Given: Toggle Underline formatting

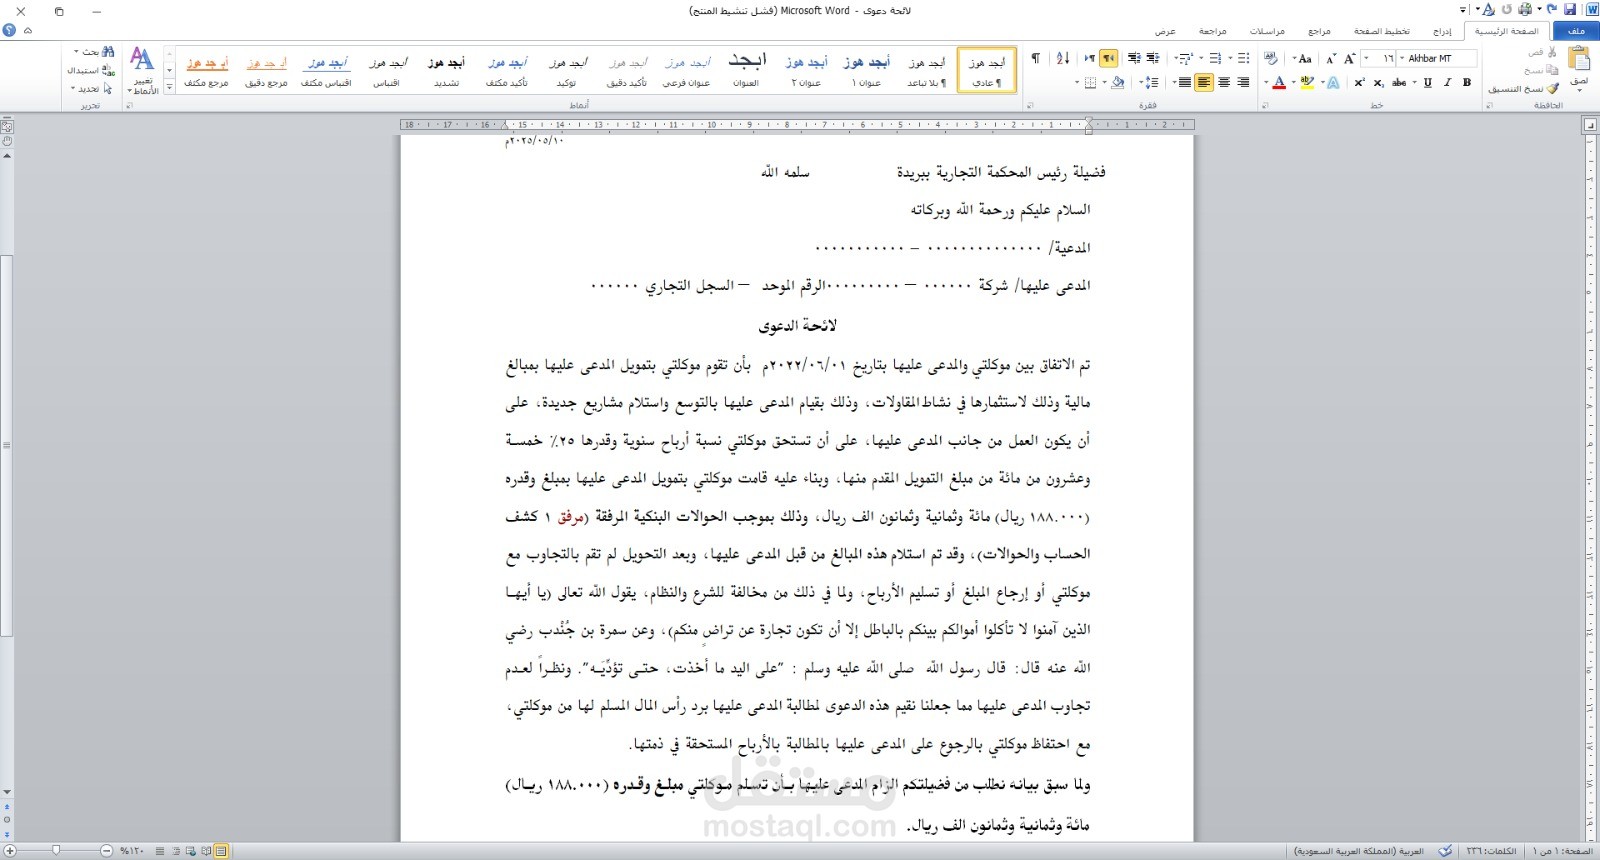Looking at the screenshot, I should coord(1428,82).
